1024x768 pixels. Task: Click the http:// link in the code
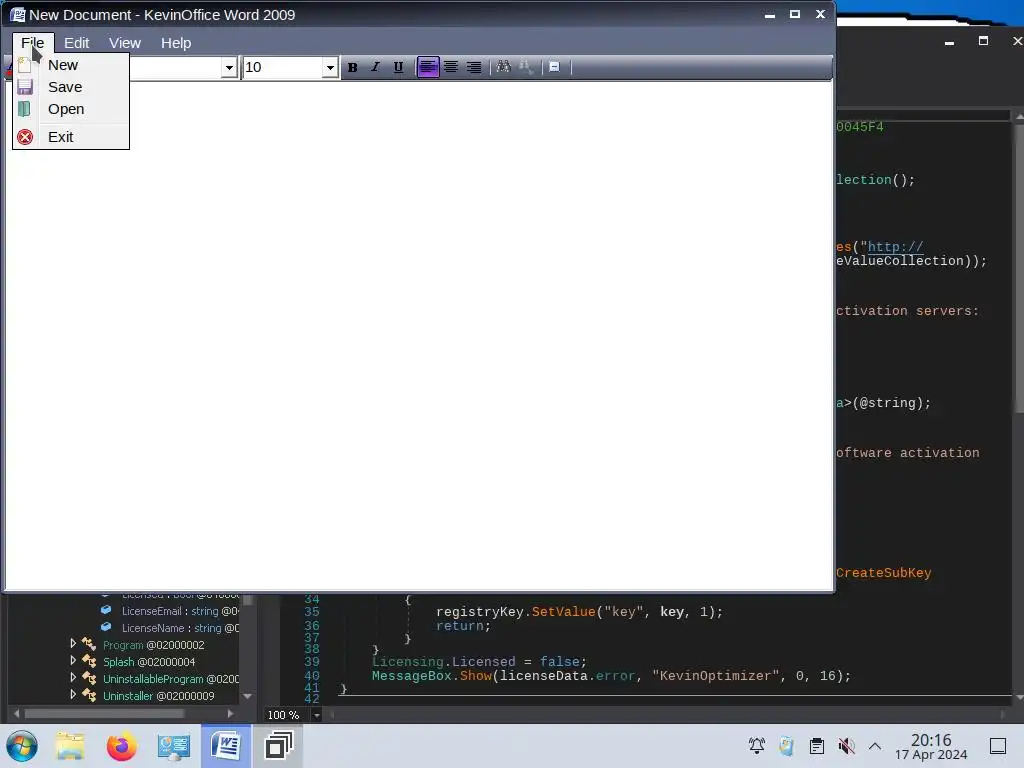pyautogui.click(x=895, y=247)
